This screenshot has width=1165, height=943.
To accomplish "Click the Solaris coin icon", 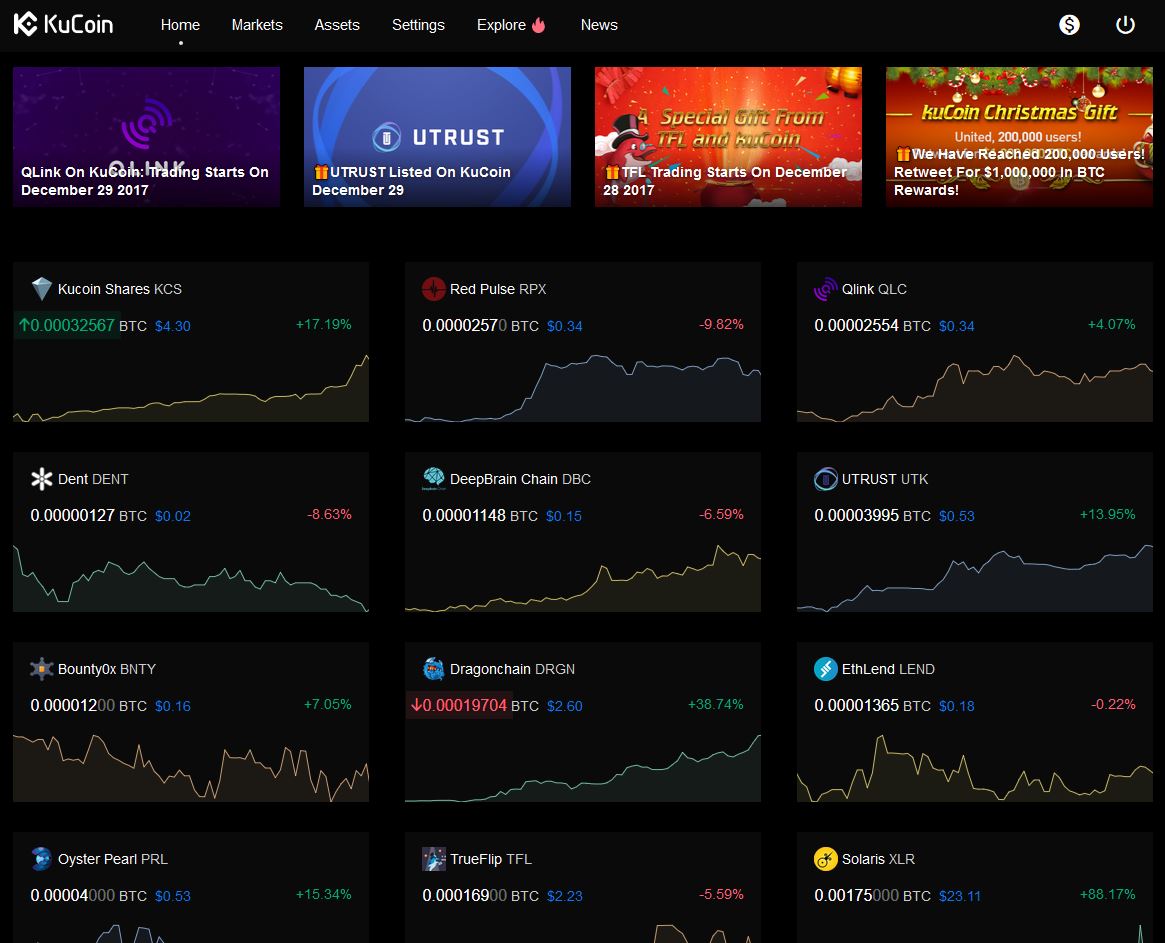I will [x=825, y=858].
